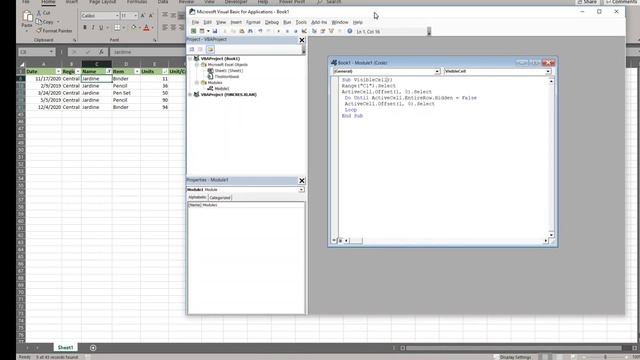Click the Reset stop icon in VBA toolbar
Viewport: 640px width, 360px height.
click(x=296, y=31)
